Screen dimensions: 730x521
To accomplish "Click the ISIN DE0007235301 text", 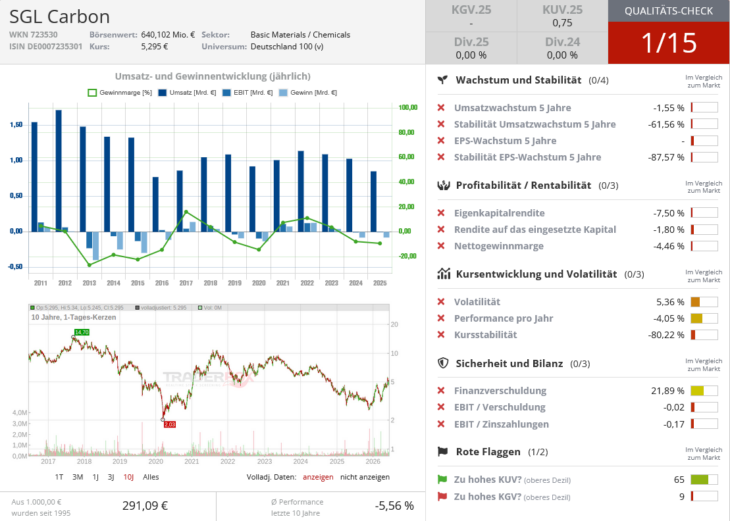I will 46,47.
